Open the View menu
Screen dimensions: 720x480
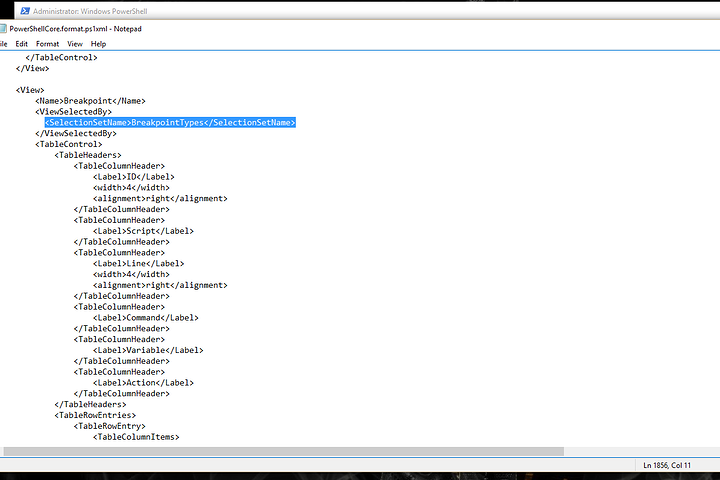pyautogui.click(x=74, y=44)
